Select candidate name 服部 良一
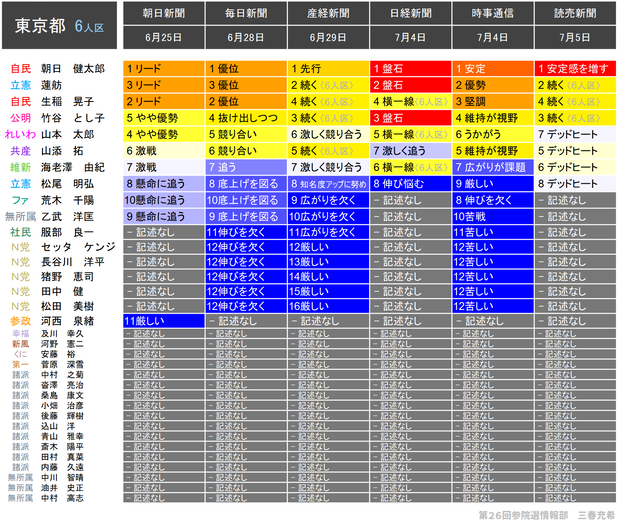Viewport: 620px width, 522px height. pyautogui.click(x=67, y=232)
